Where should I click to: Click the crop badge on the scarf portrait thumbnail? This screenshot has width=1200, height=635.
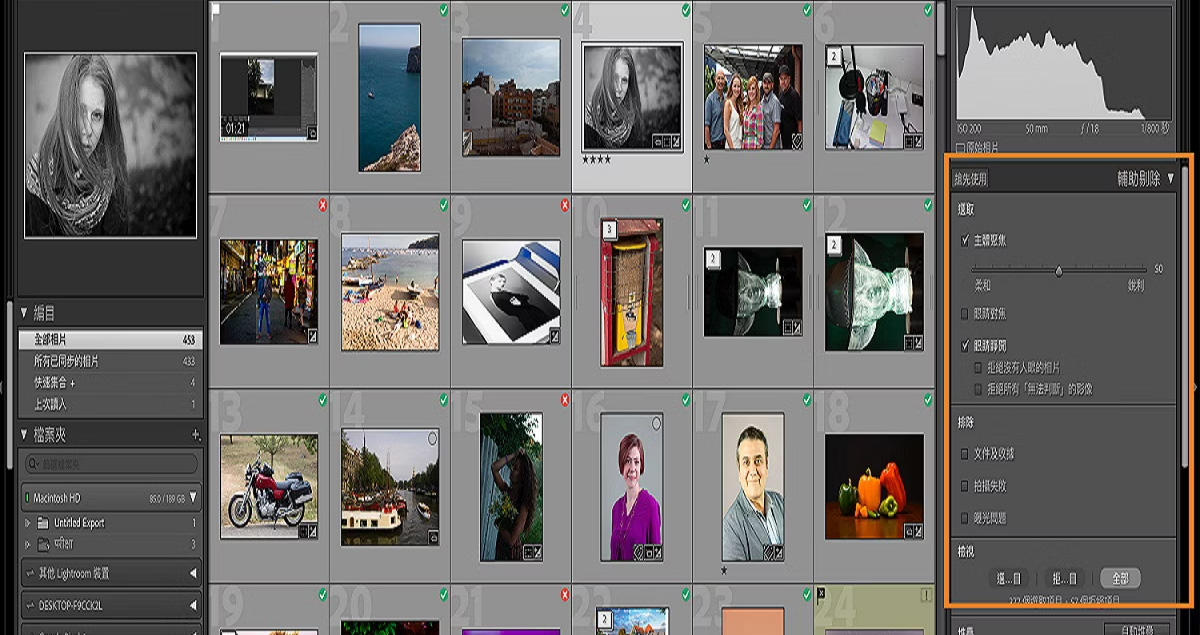667,143
